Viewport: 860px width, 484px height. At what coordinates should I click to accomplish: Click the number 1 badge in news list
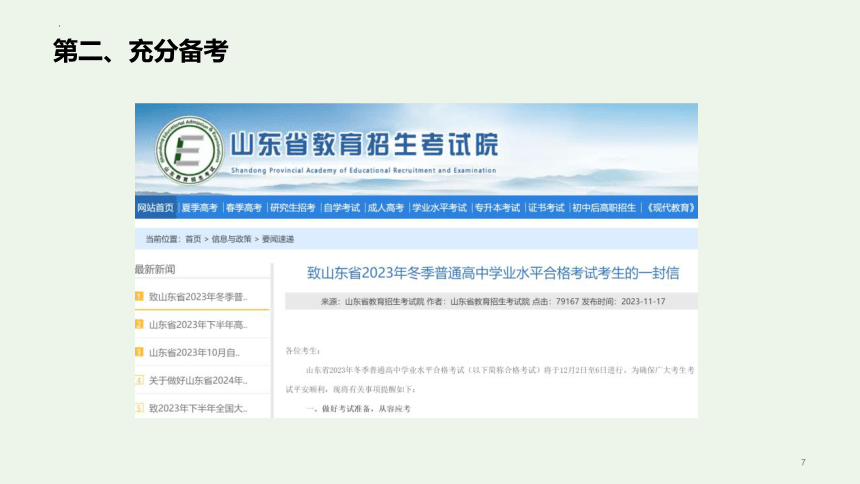[139, 296]
